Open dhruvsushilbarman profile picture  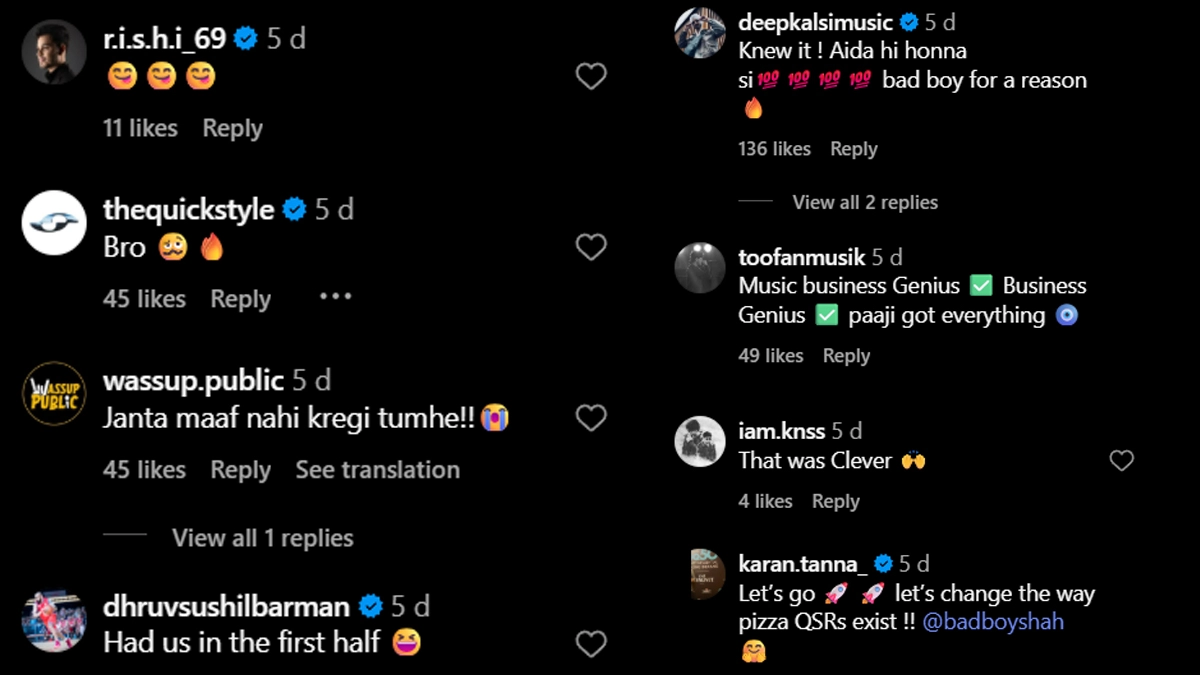(x=54, y=620)
